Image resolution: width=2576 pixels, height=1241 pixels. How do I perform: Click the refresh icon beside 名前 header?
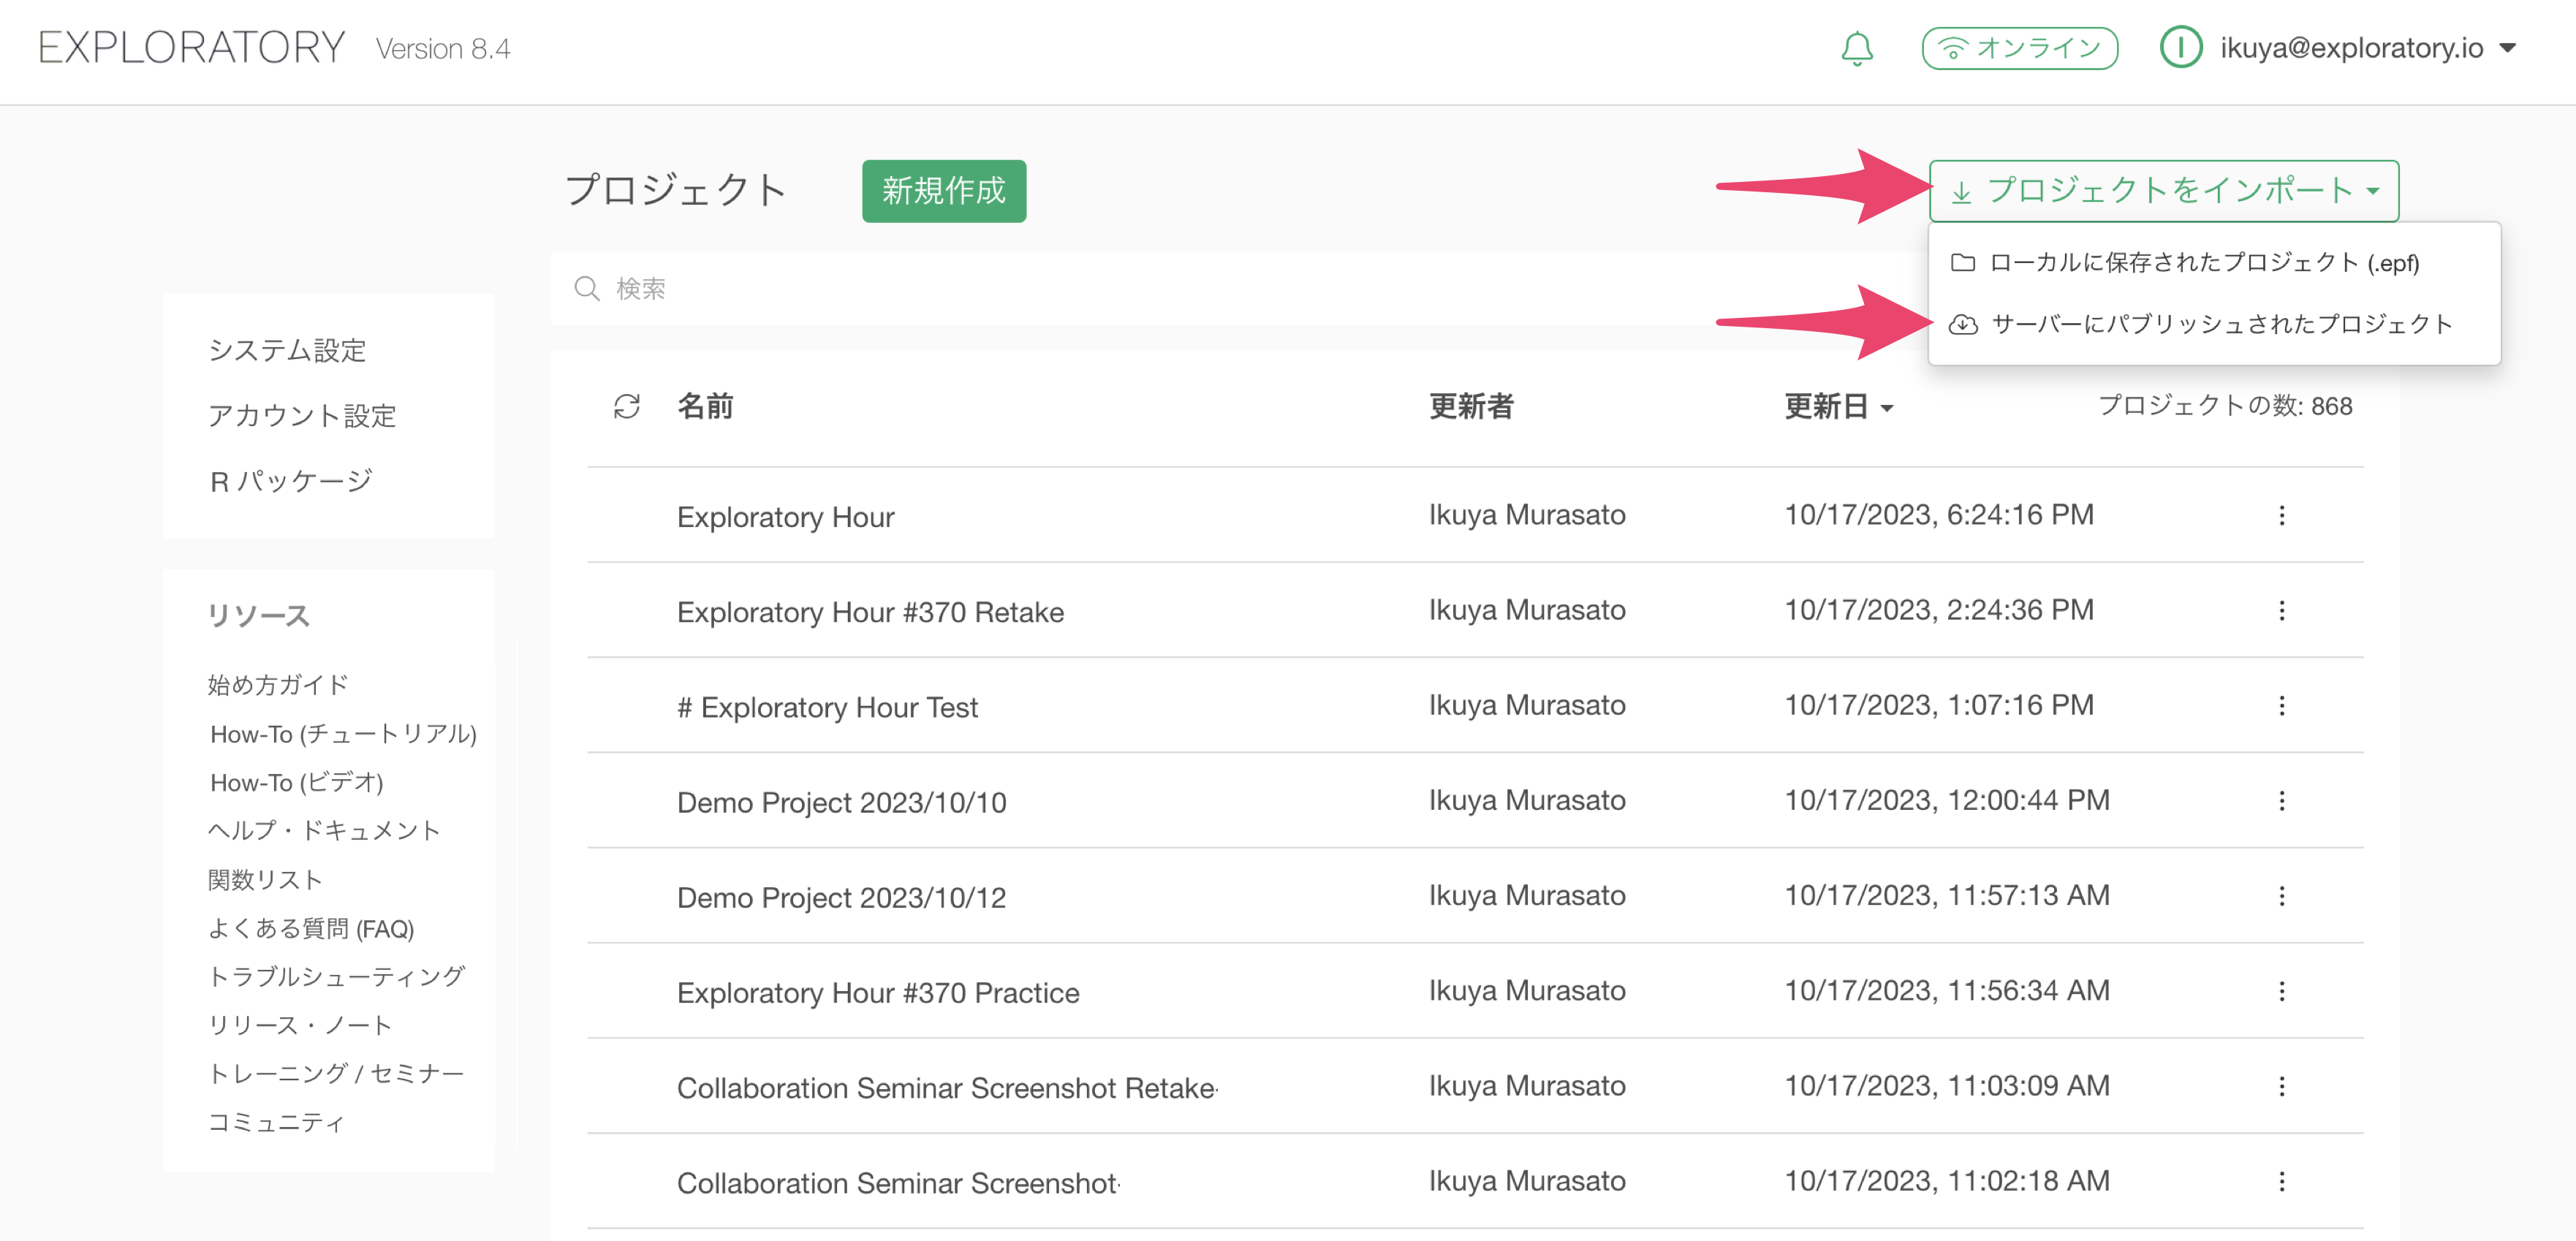pyautogui.click(x=627, y=406)
